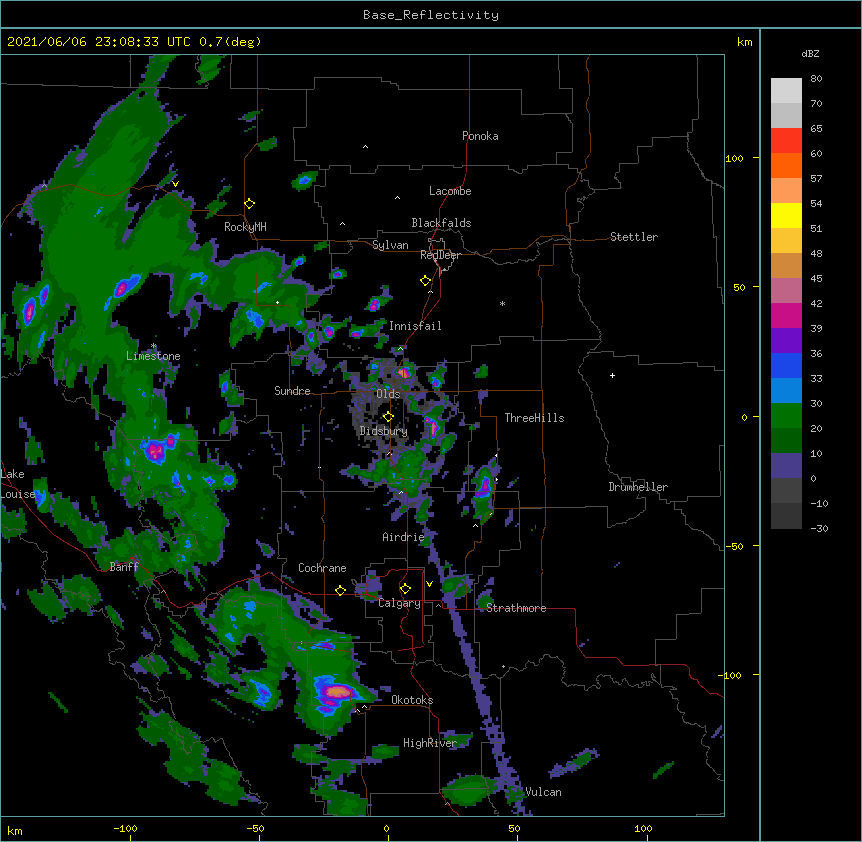The height and width of the screenshot is (842, 862).
Task: Click the pink storm core west of Okotoks
Action: (x=336, y=691)
